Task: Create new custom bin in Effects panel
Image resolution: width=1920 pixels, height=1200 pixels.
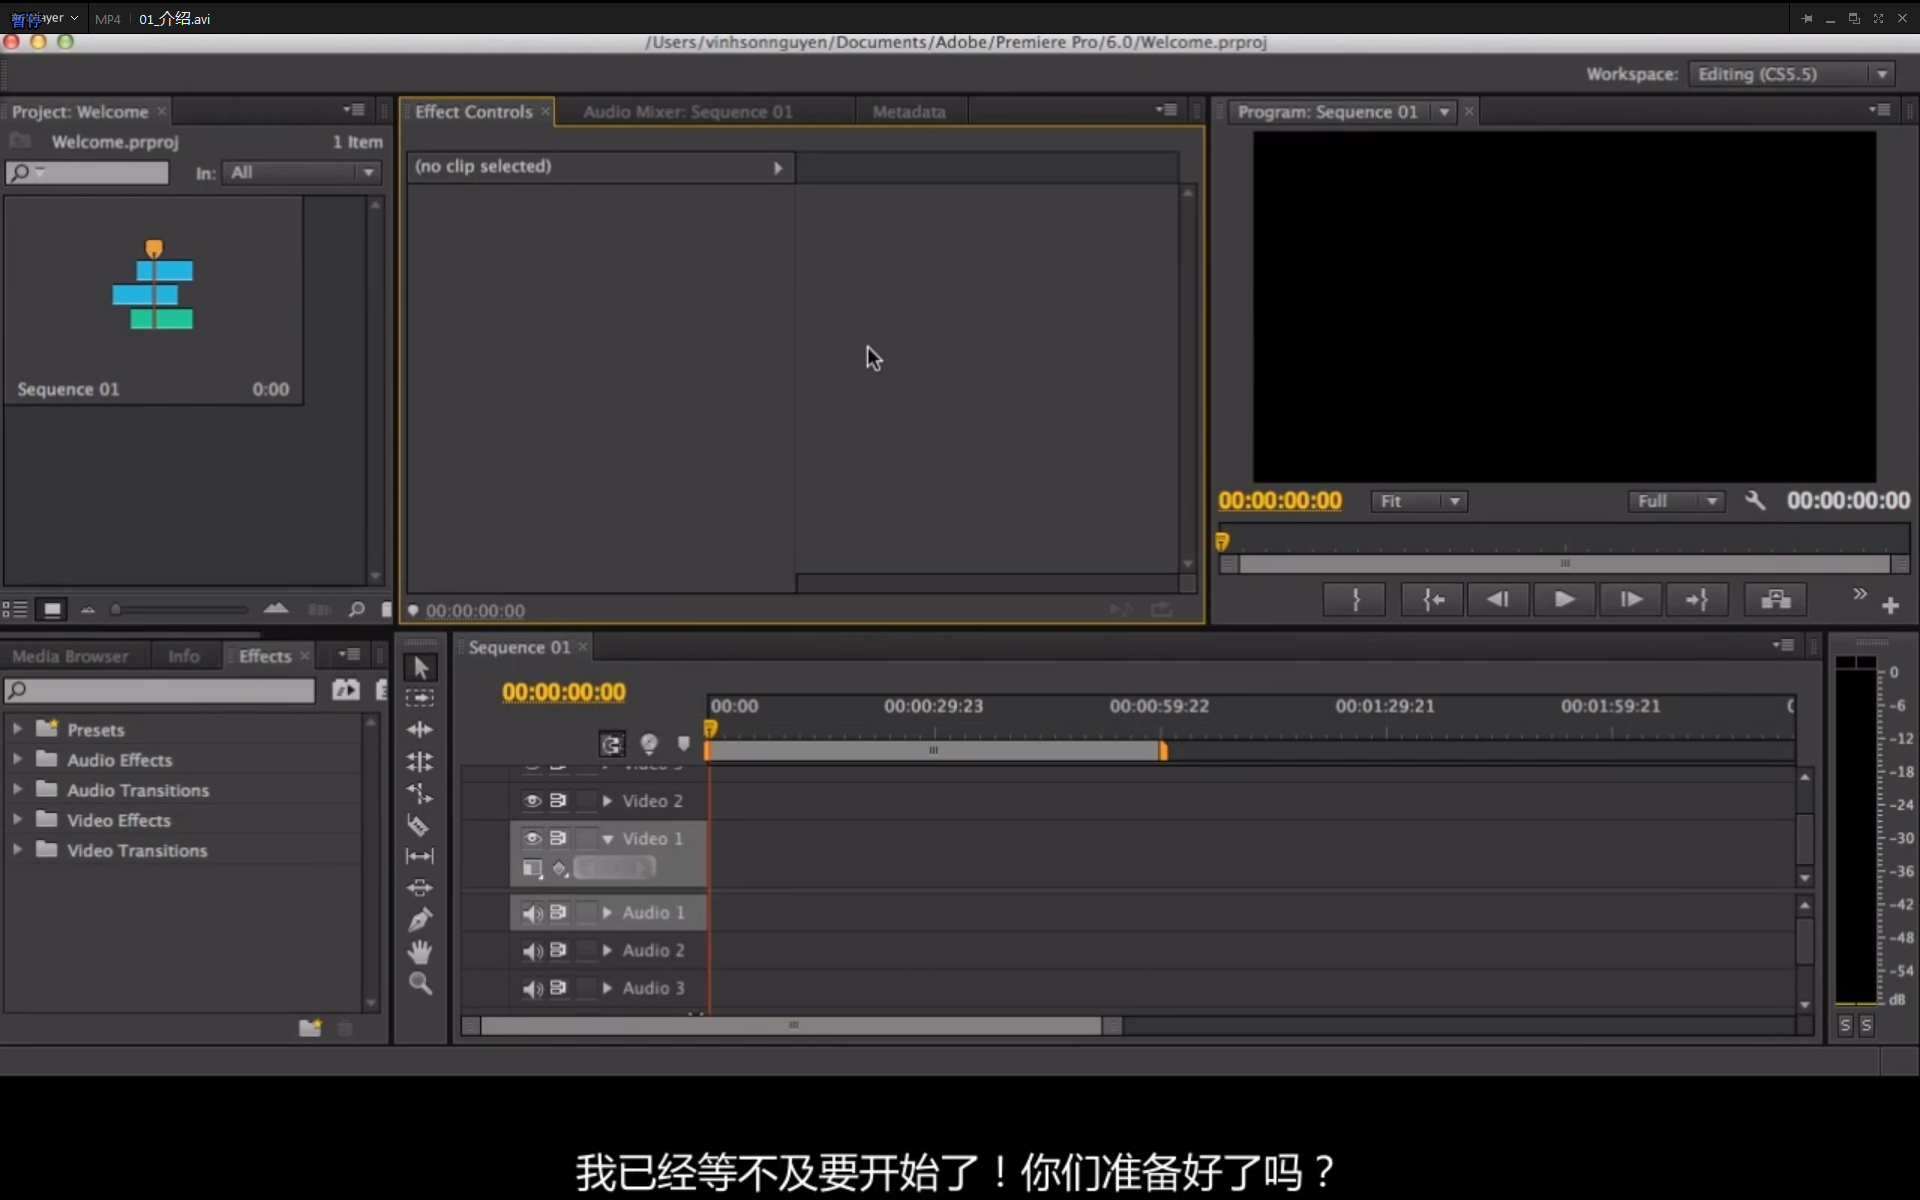Action: pos(310,1028)
